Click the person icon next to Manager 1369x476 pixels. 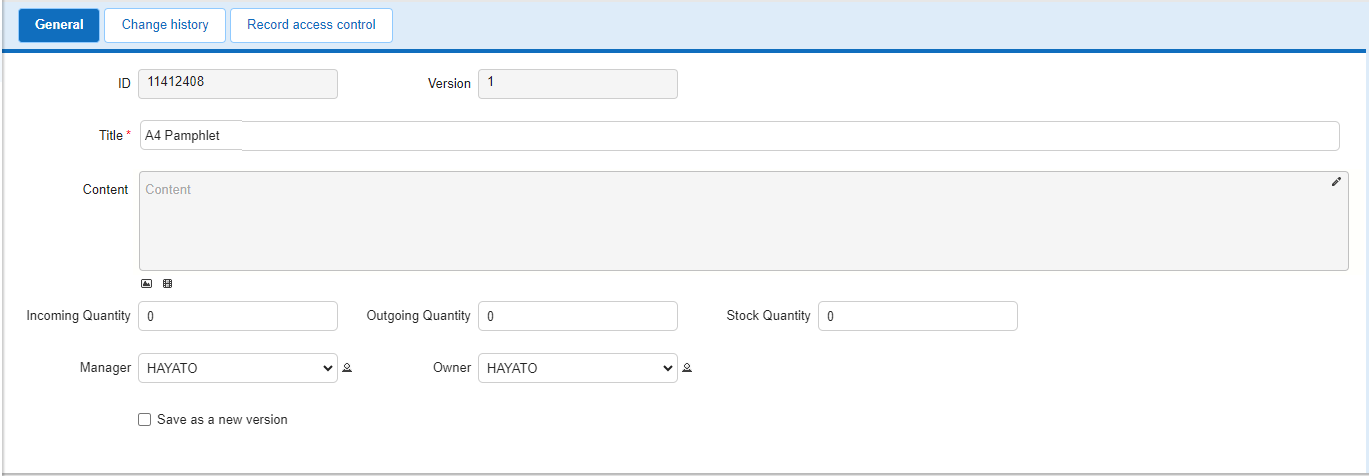click(x=347, y=368)
